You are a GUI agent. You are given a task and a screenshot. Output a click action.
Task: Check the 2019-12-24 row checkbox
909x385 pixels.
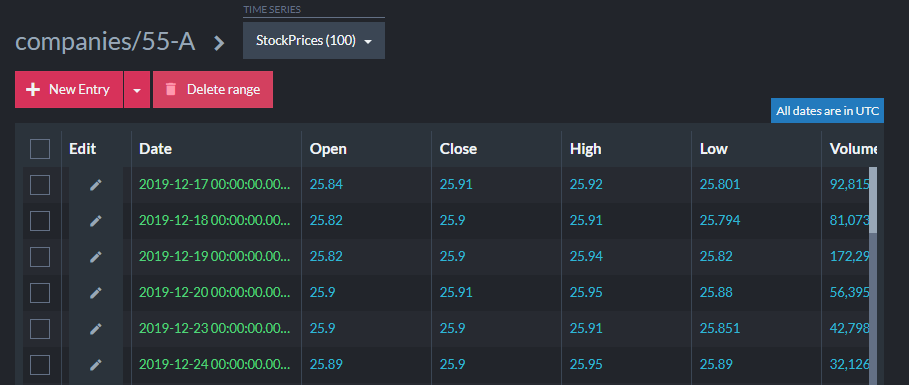coord(40,365)
